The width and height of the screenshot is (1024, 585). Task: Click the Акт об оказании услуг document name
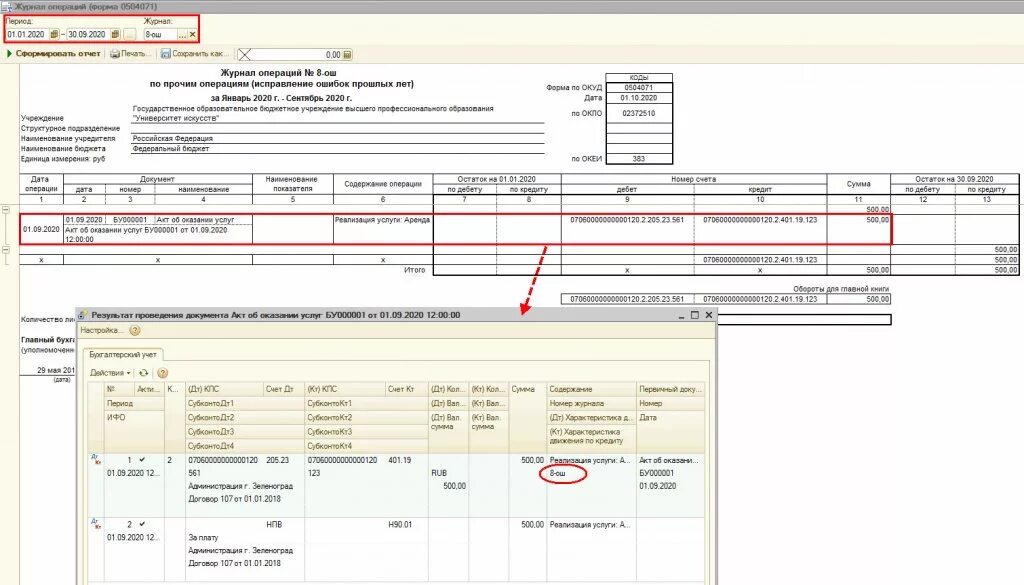coord(197,220)
